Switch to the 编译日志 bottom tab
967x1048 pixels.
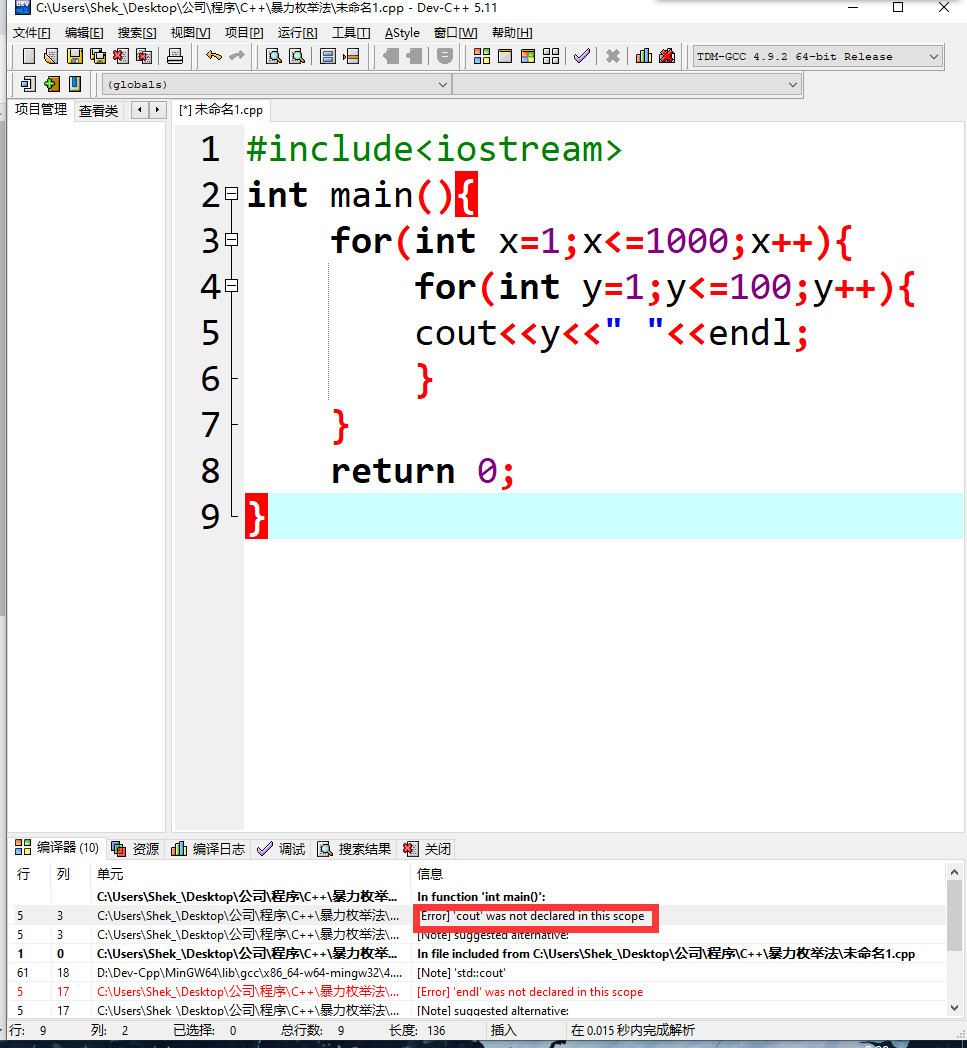(209, 849)
